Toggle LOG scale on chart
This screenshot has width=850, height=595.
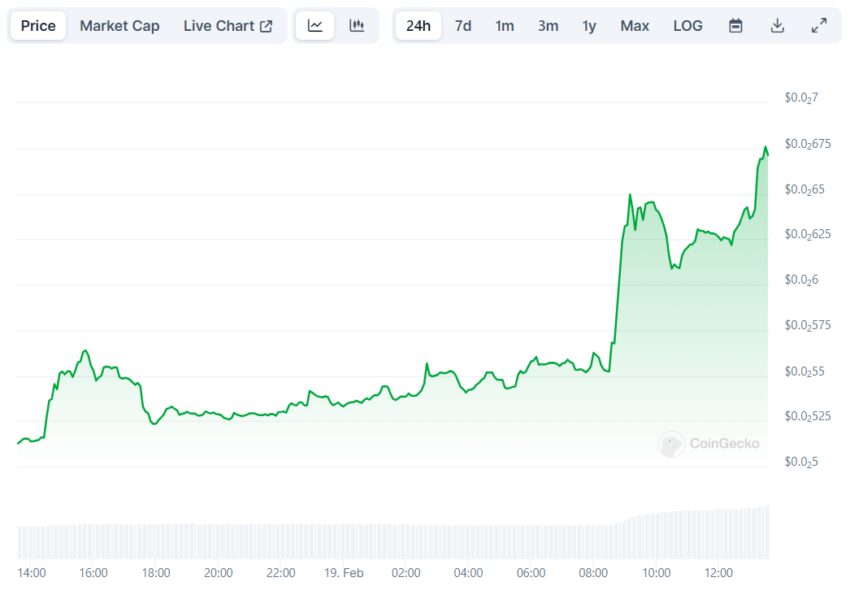point(688,26)
